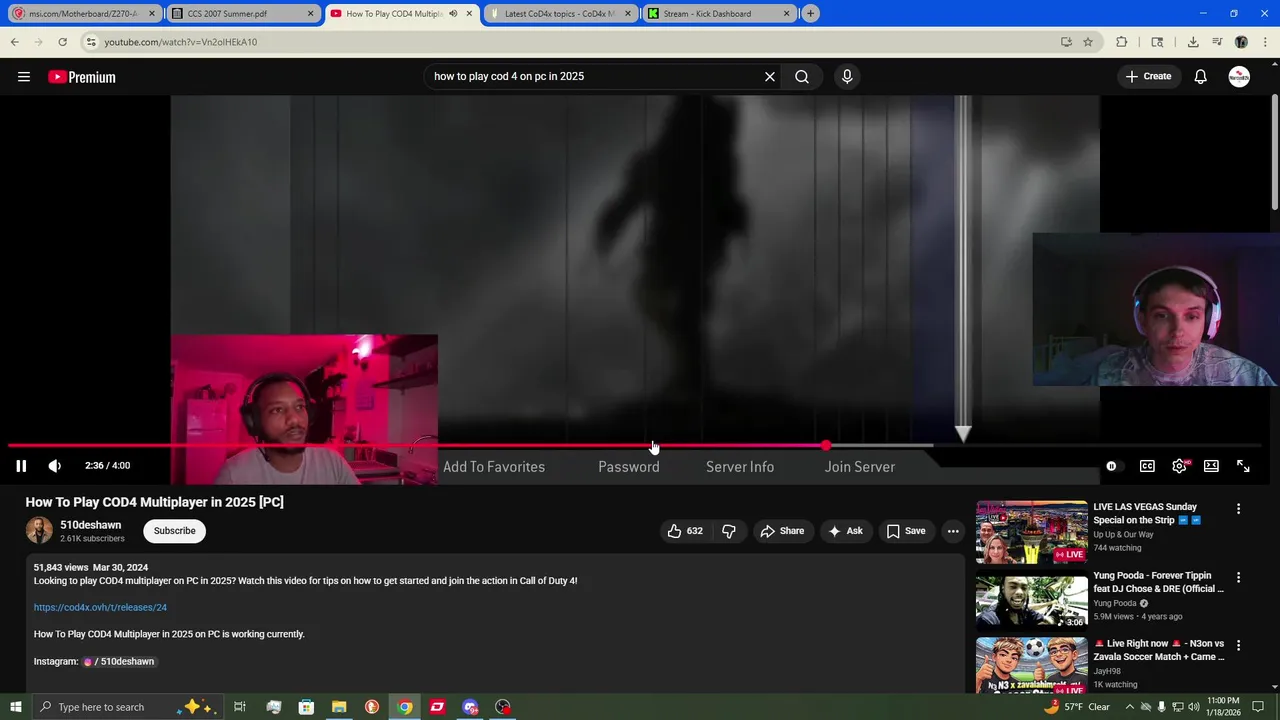
Task: Open the cod4x.ovh releases link
Action: pyautogui.click(x=100, y=607)
